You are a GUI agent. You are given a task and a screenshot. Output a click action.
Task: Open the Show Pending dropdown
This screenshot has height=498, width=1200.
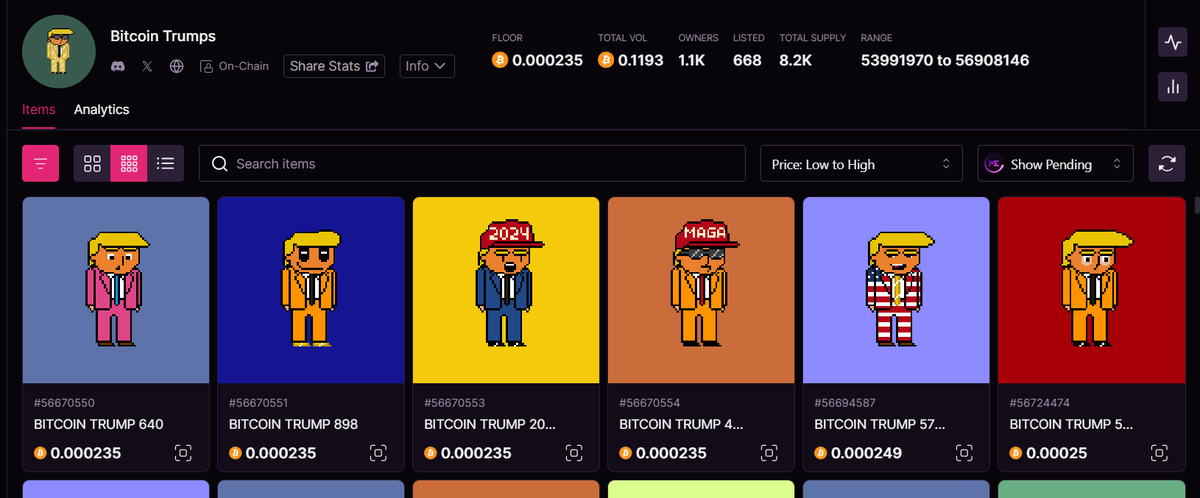tap(1055, 164)
